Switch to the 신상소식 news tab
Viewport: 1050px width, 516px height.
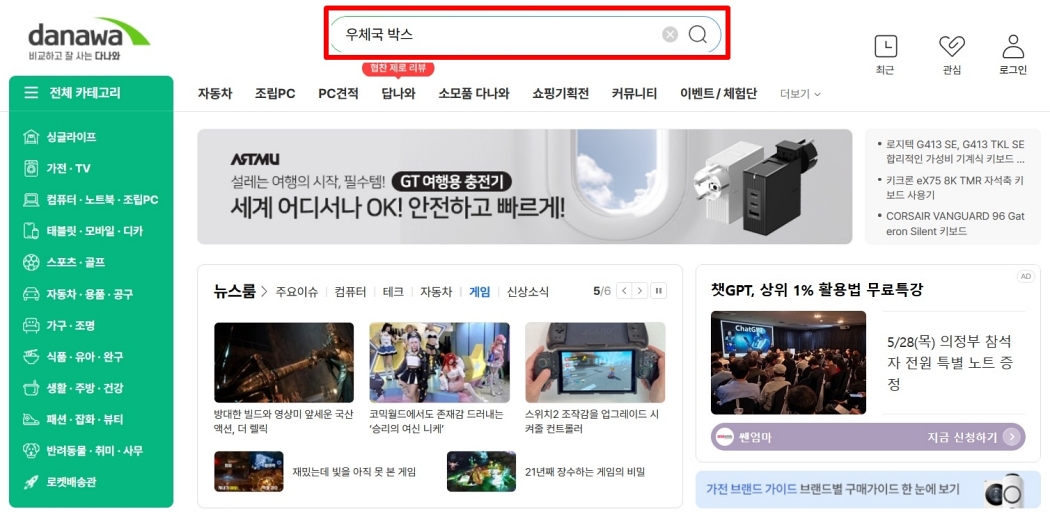point(528,292)
